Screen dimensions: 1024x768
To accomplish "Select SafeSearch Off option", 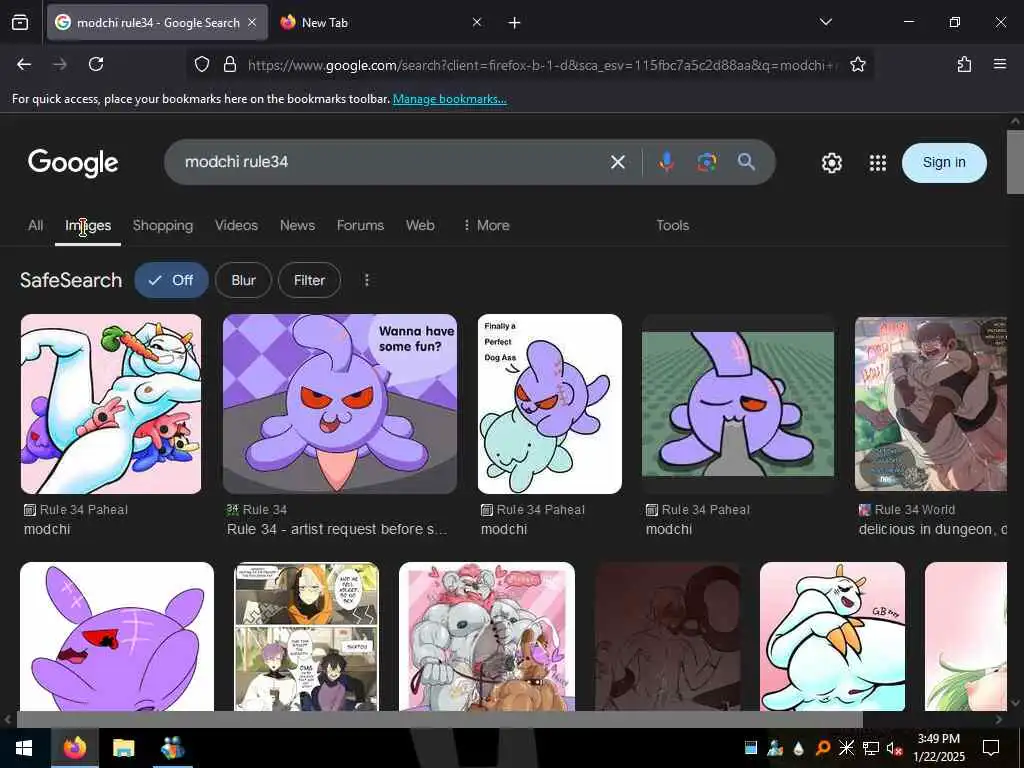I will click(x=172, y=280).
